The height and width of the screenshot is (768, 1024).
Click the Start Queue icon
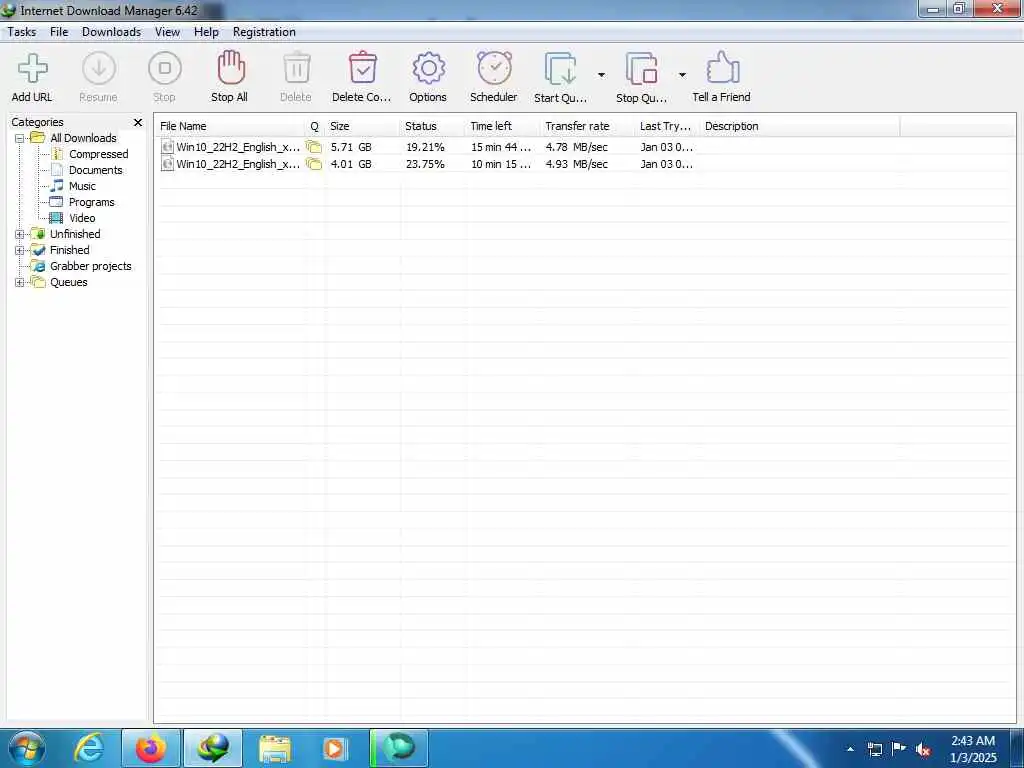click(561, 69)
